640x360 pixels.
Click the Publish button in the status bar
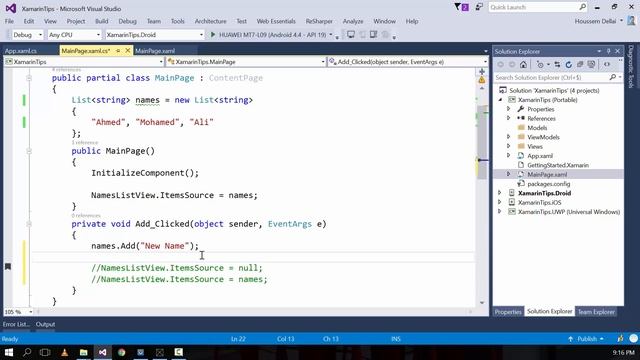[586, 339]
